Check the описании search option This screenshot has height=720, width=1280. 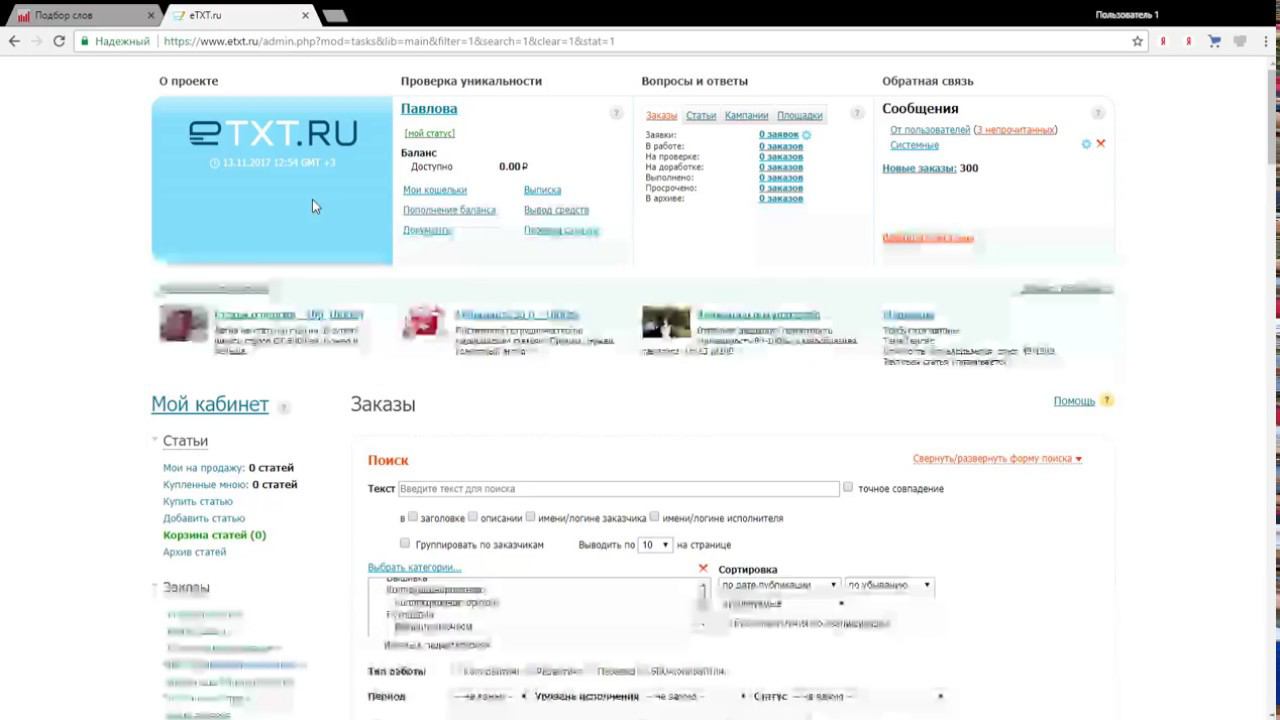click(x=473, y=517)
